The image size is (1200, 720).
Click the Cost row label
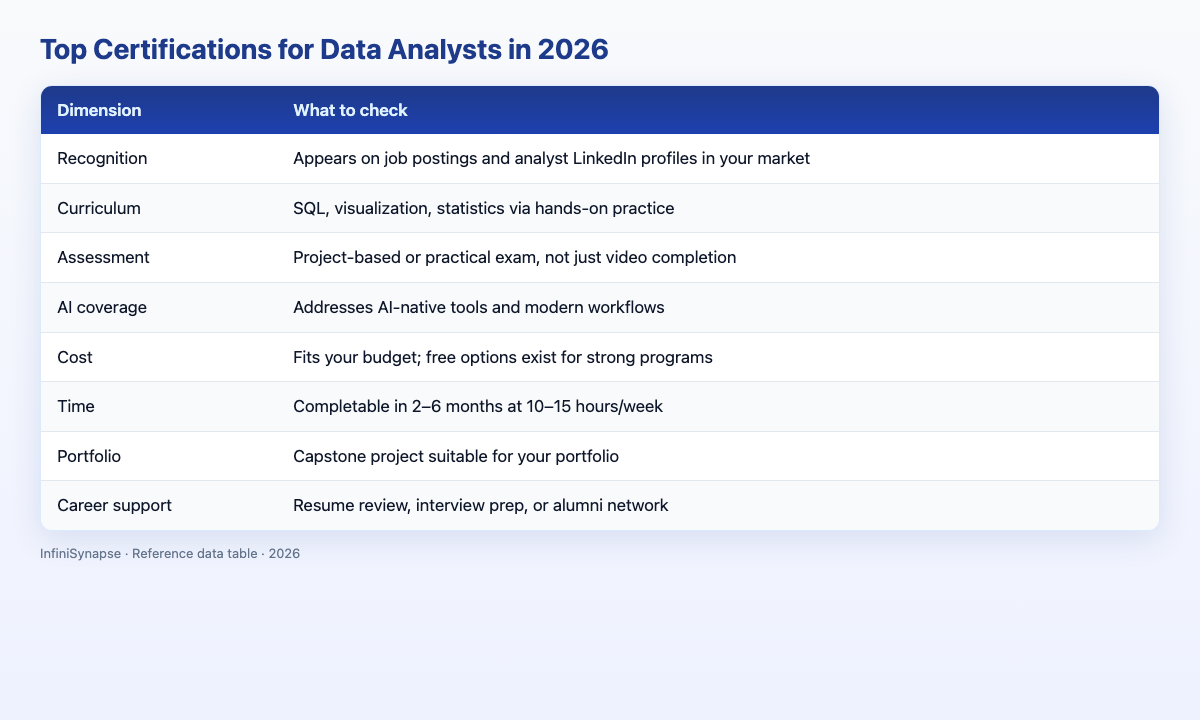click(x=74, y=357)
